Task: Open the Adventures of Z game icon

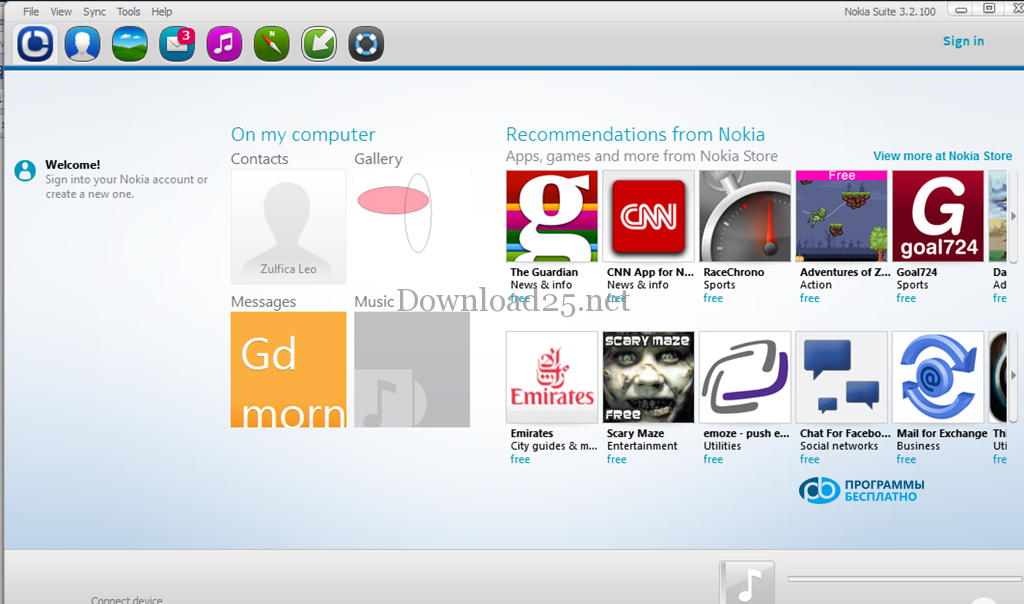Action: [x=842, y=216]
